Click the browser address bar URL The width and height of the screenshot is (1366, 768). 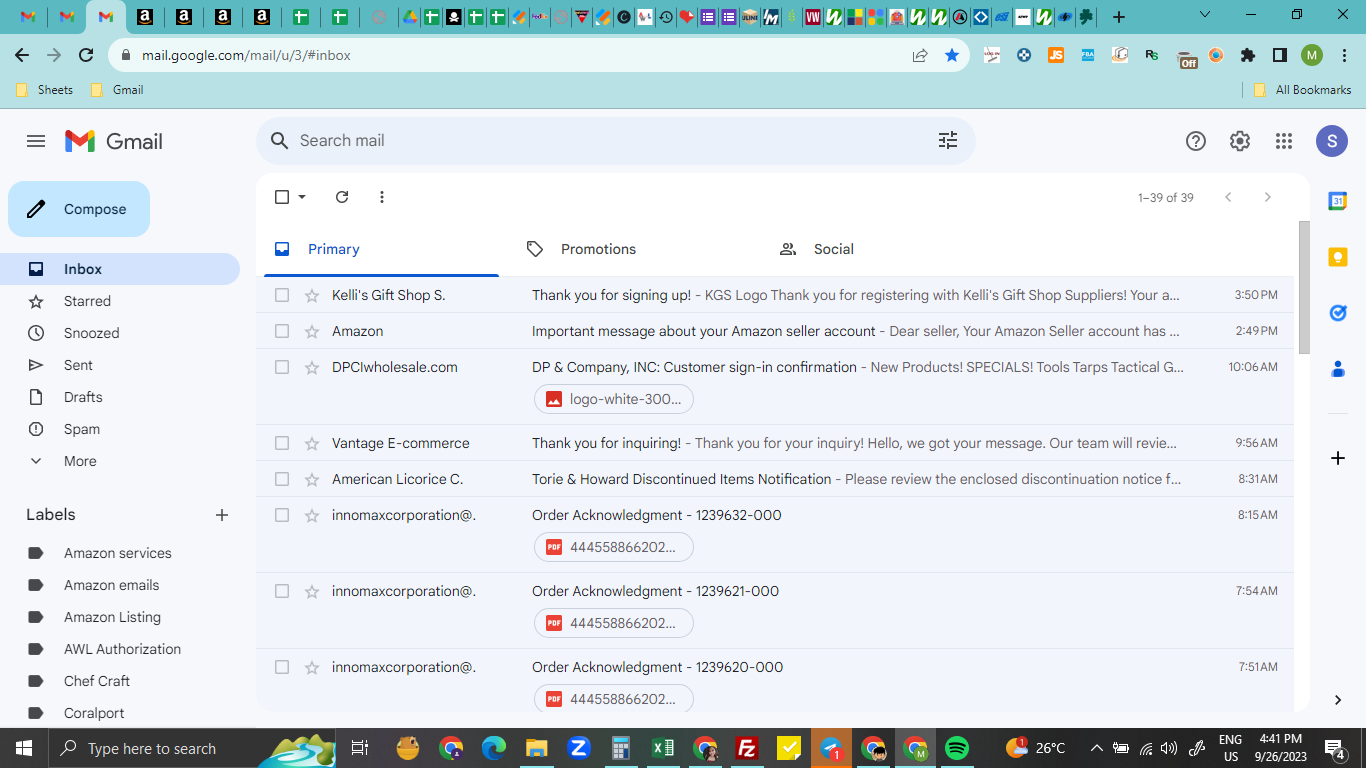tap(246, 55)
